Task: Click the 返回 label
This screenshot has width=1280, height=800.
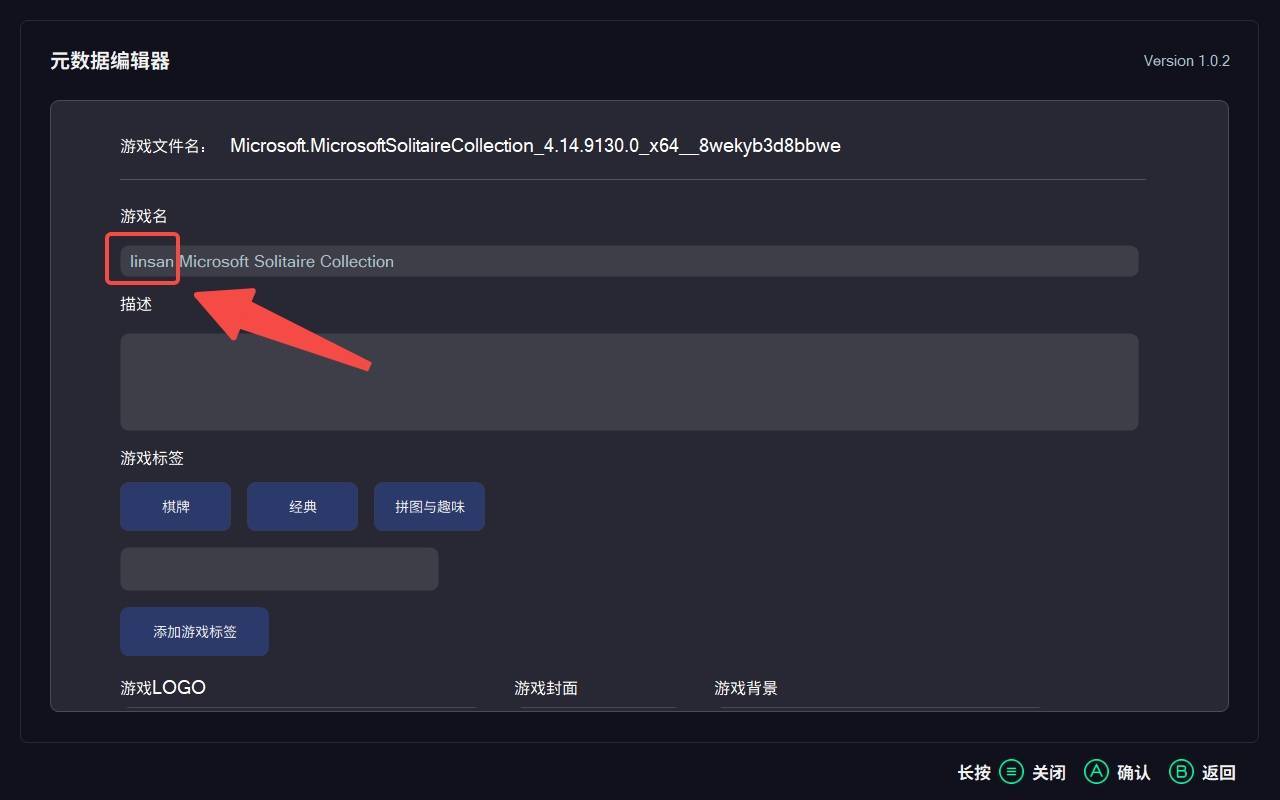Action: [x=1219, y=773]
